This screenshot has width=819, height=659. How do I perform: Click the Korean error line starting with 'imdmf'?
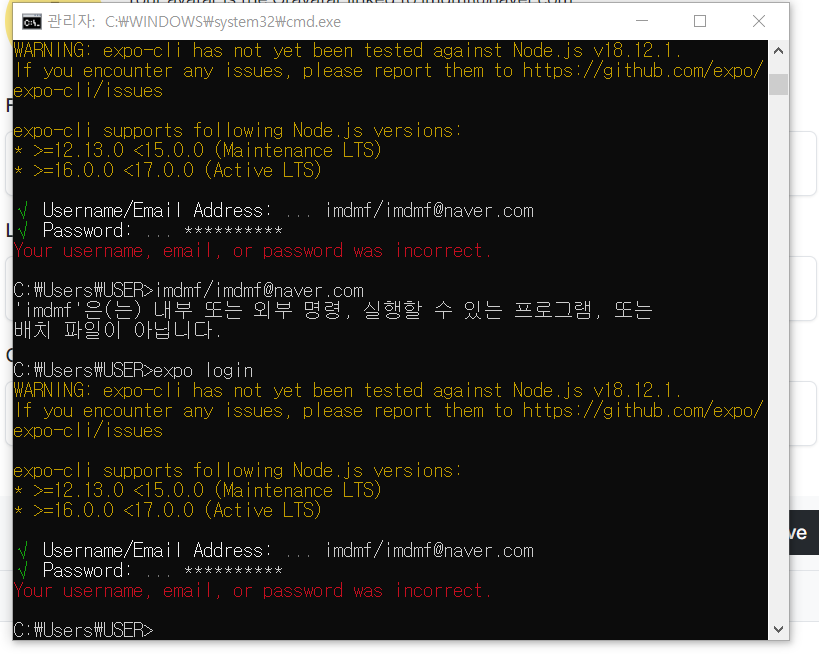(x=333, y=310)
